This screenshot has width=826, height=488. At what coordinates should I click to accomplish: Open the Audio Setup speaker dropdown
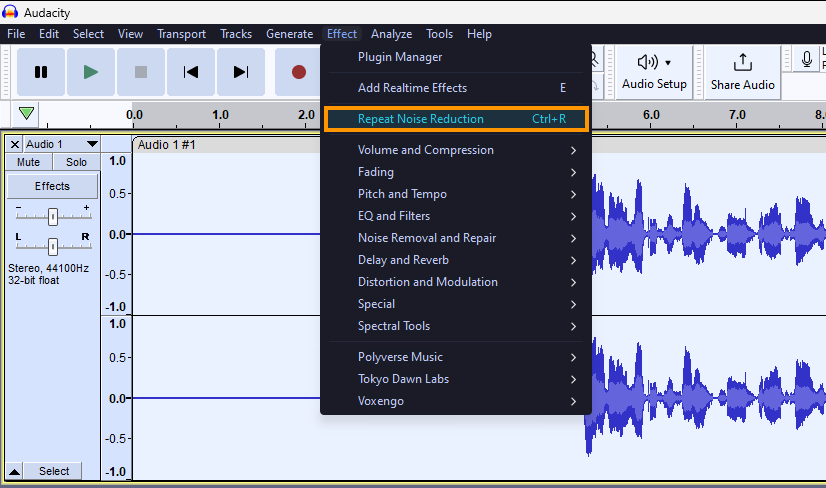point(654,72)
